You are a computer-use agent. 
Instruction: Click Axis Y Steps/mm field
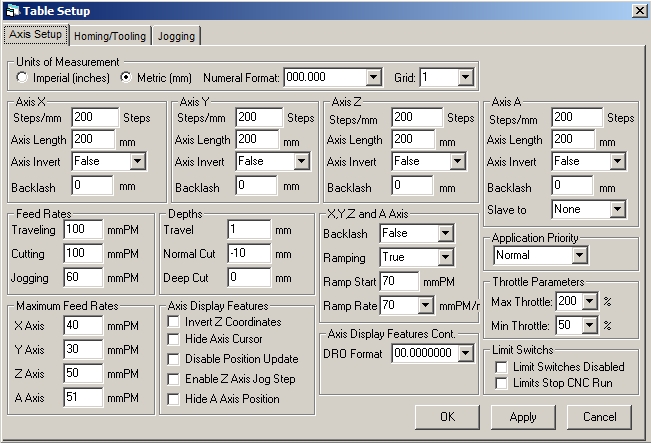[x=259, y=117]
